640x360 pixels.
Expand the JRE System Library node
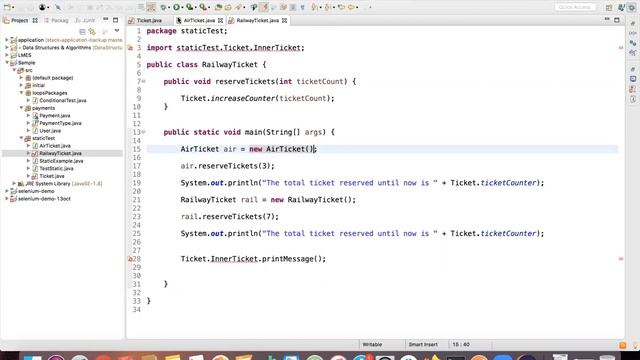14,183
